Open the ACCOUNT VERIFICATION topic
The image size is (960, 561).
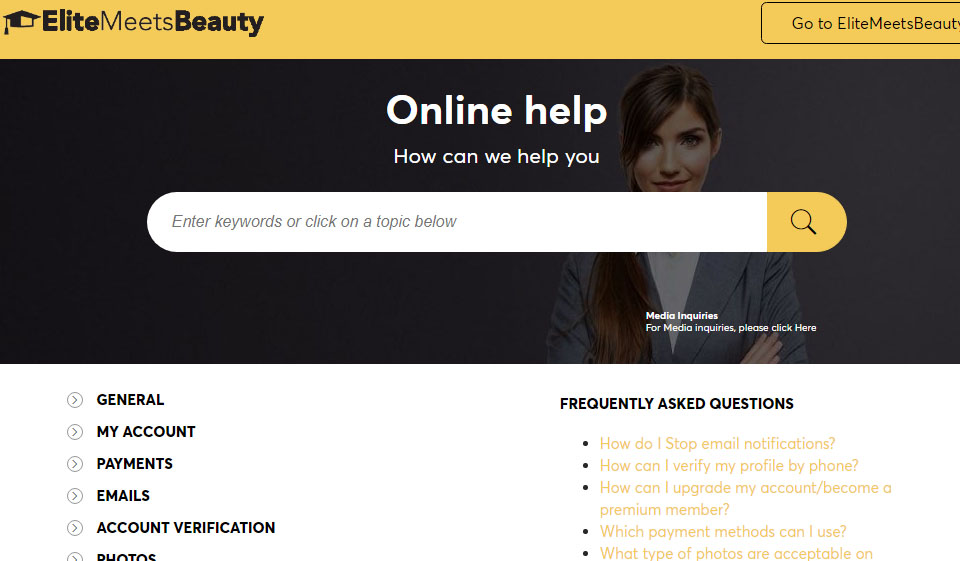(x=185, y=528)
